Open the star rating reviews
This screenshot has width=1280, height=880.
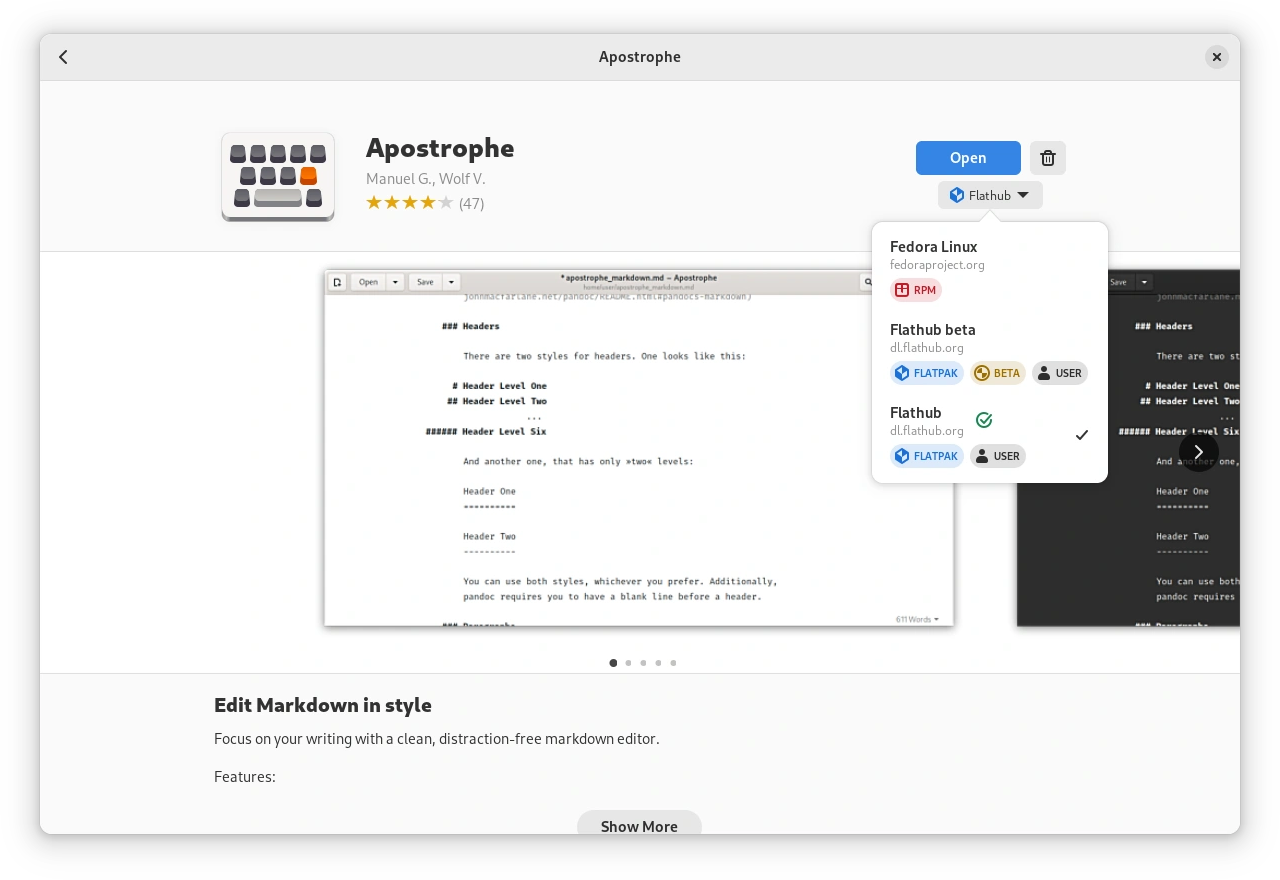point(410,203)
